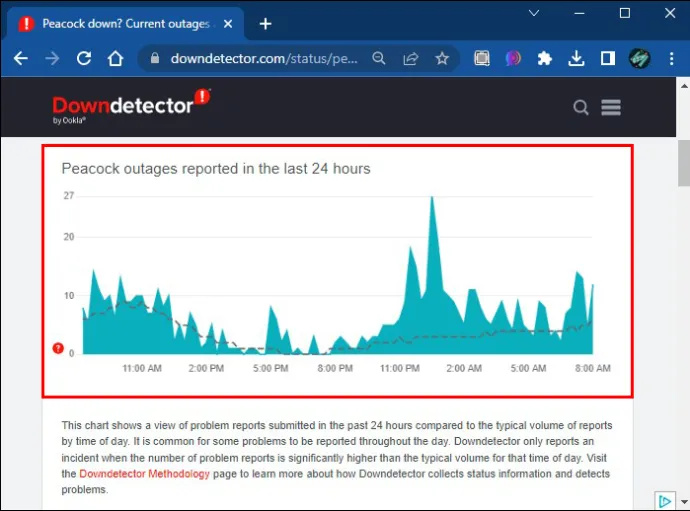Image resolution: width=690 pixels, height=511 pixels.
Task: Share this page from the address bar
Action: (x=410, y=58)
